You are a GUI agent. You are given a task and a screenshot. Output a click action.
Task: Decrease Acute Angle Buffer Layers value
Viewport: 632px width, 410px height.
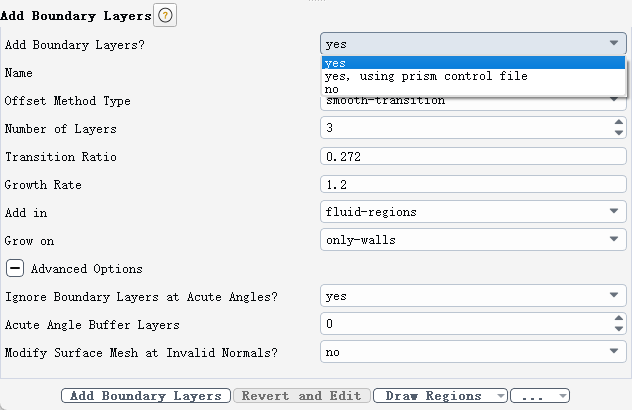(618, 329)
